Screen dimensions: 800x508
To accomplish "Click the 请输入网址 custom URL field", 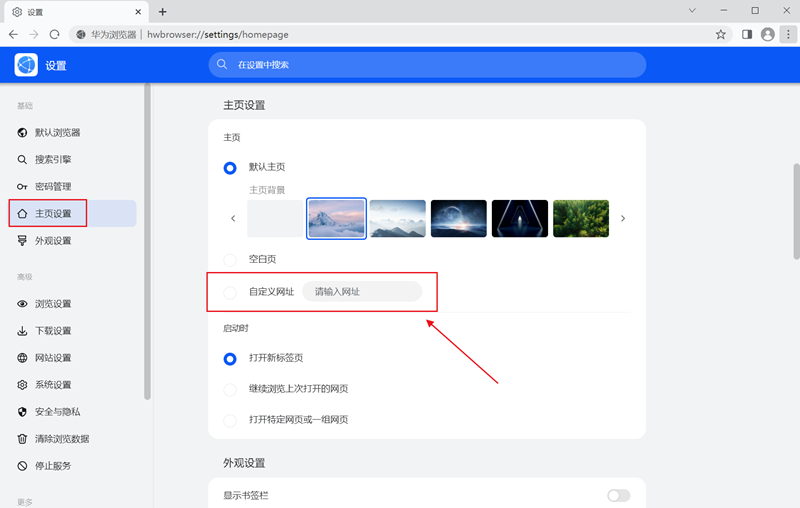I will point(362,292).
